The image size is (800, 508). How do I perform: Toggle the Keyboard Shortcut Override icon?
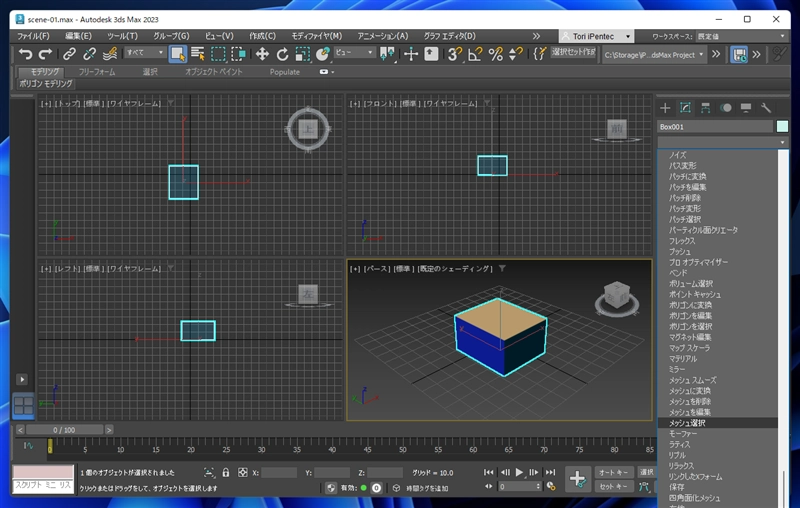click(431, 54)
